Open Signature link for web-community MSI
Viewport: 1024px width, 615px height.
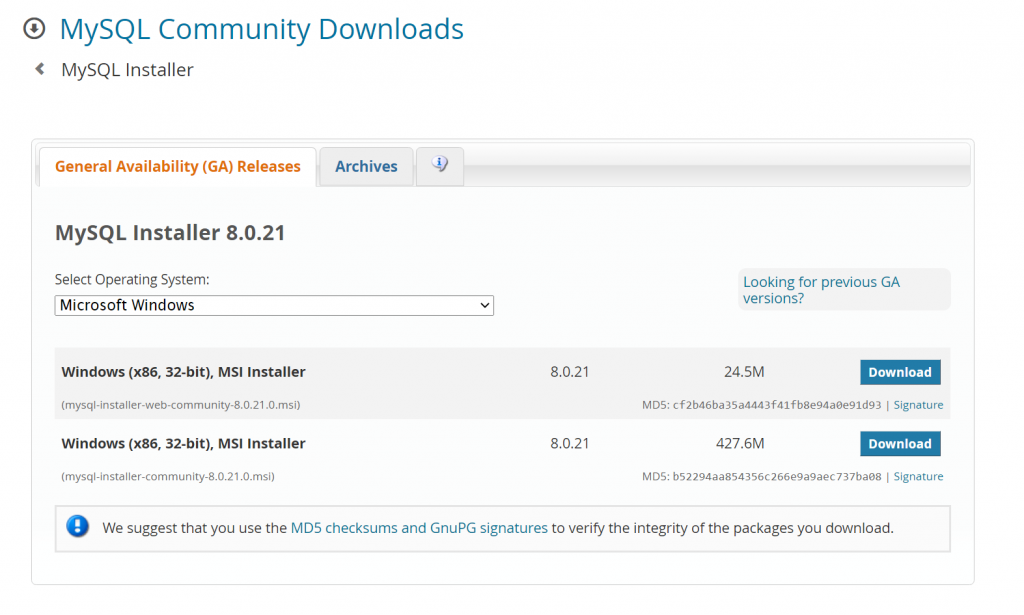click(x=918, y=405)
